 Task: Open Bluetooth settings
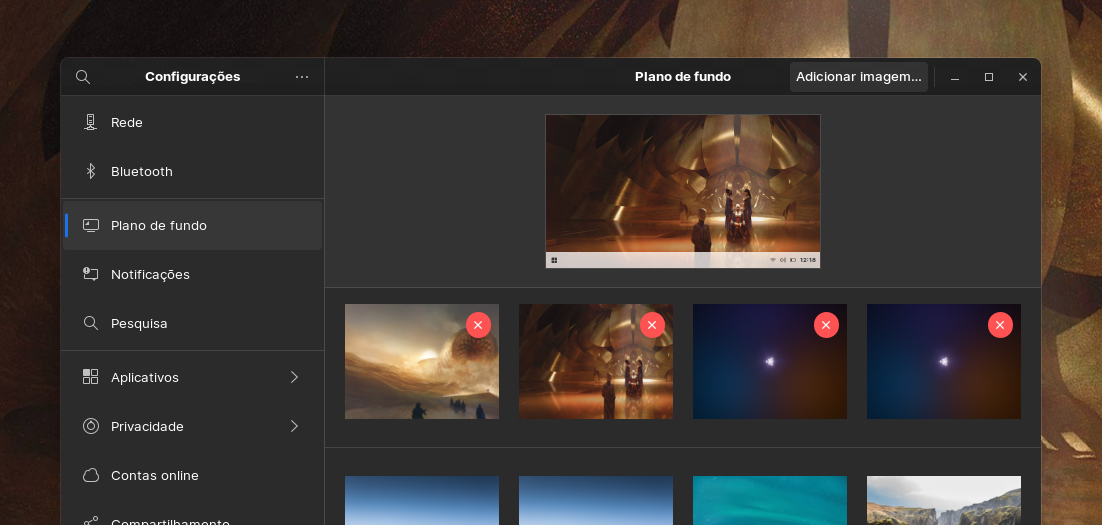(193, 171)
